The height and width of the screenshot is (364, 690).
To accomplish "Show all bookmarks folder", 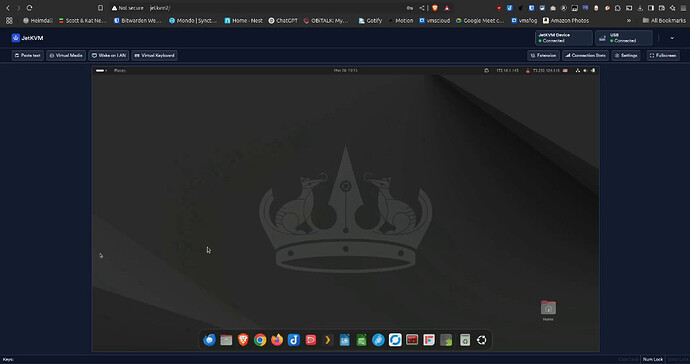I will coord(664,20).
